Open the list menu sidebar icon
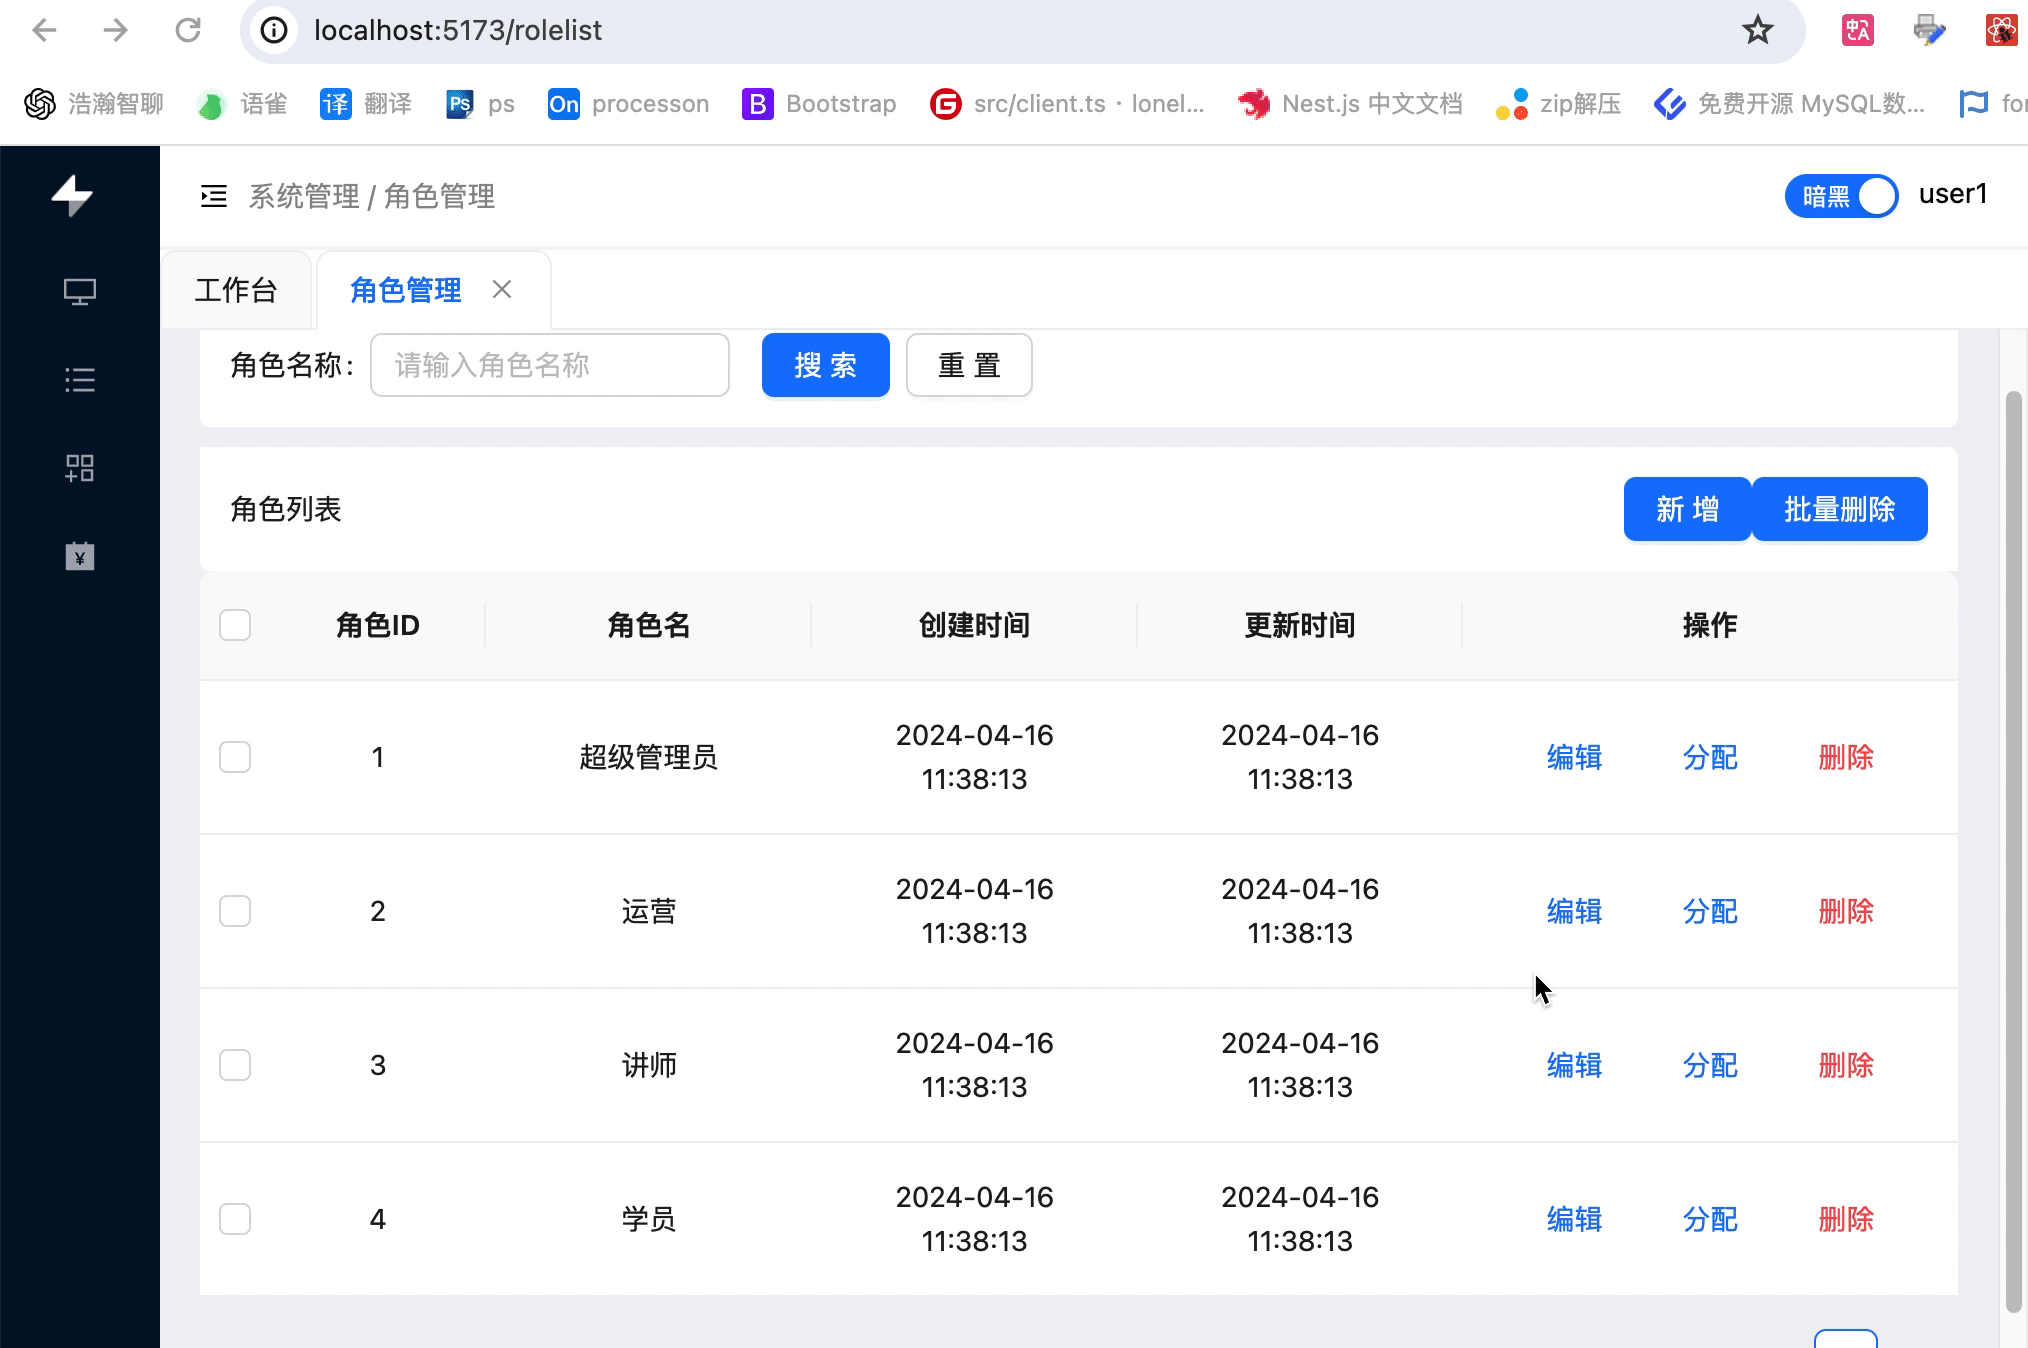The image size is (2028, 1348). tap(80, 380)
